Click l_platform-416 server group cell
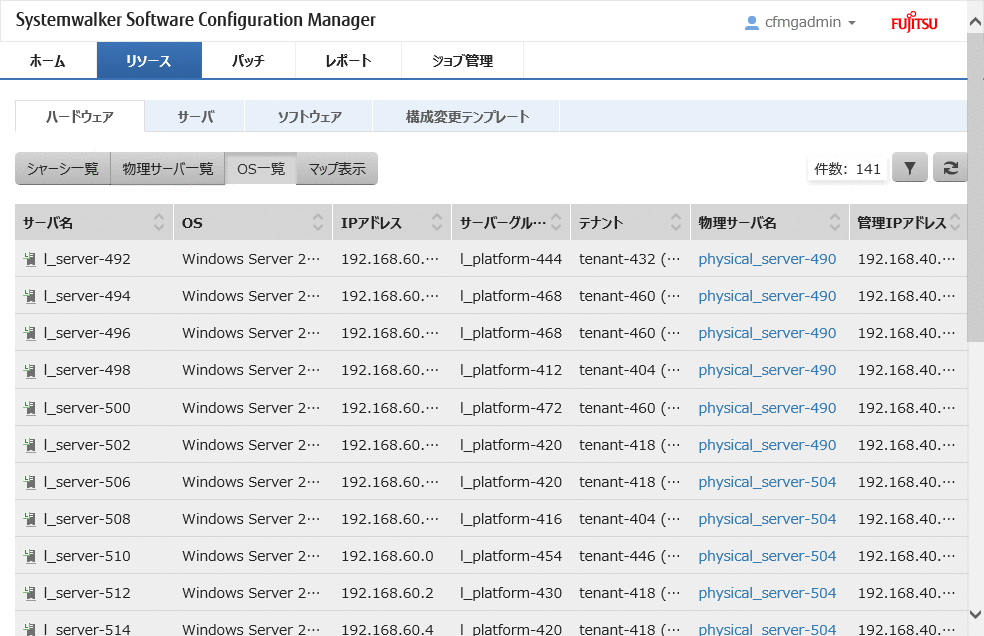This screenshot has width=984, height=636. [x=511, y=519]
